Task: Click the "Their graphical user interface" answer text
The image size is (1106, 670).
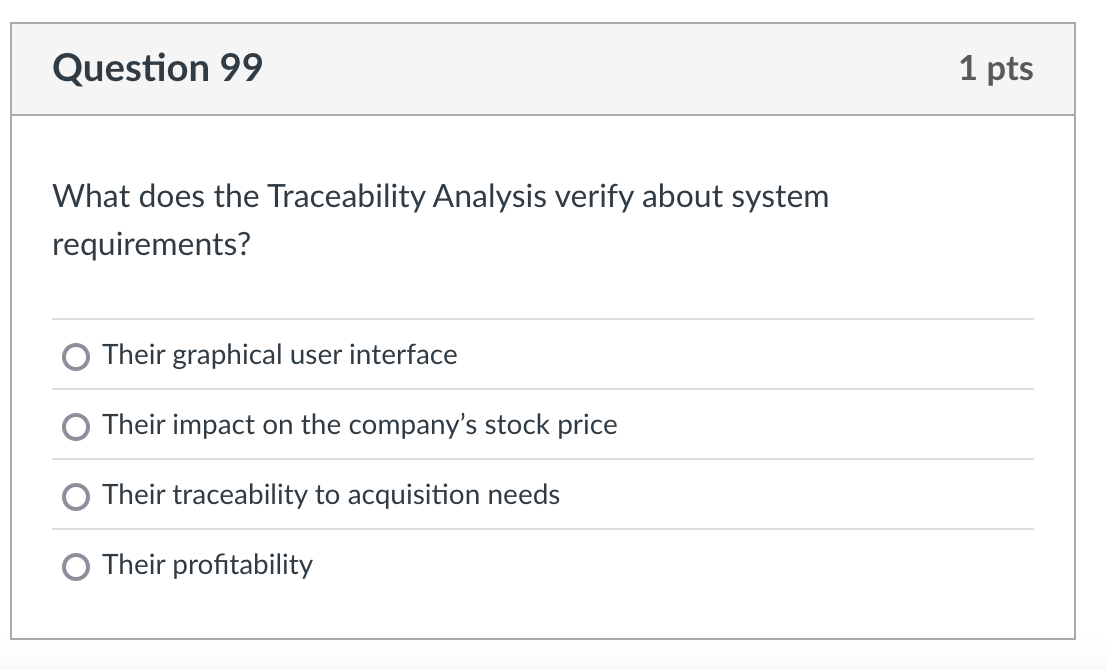Action: (280, 355)
